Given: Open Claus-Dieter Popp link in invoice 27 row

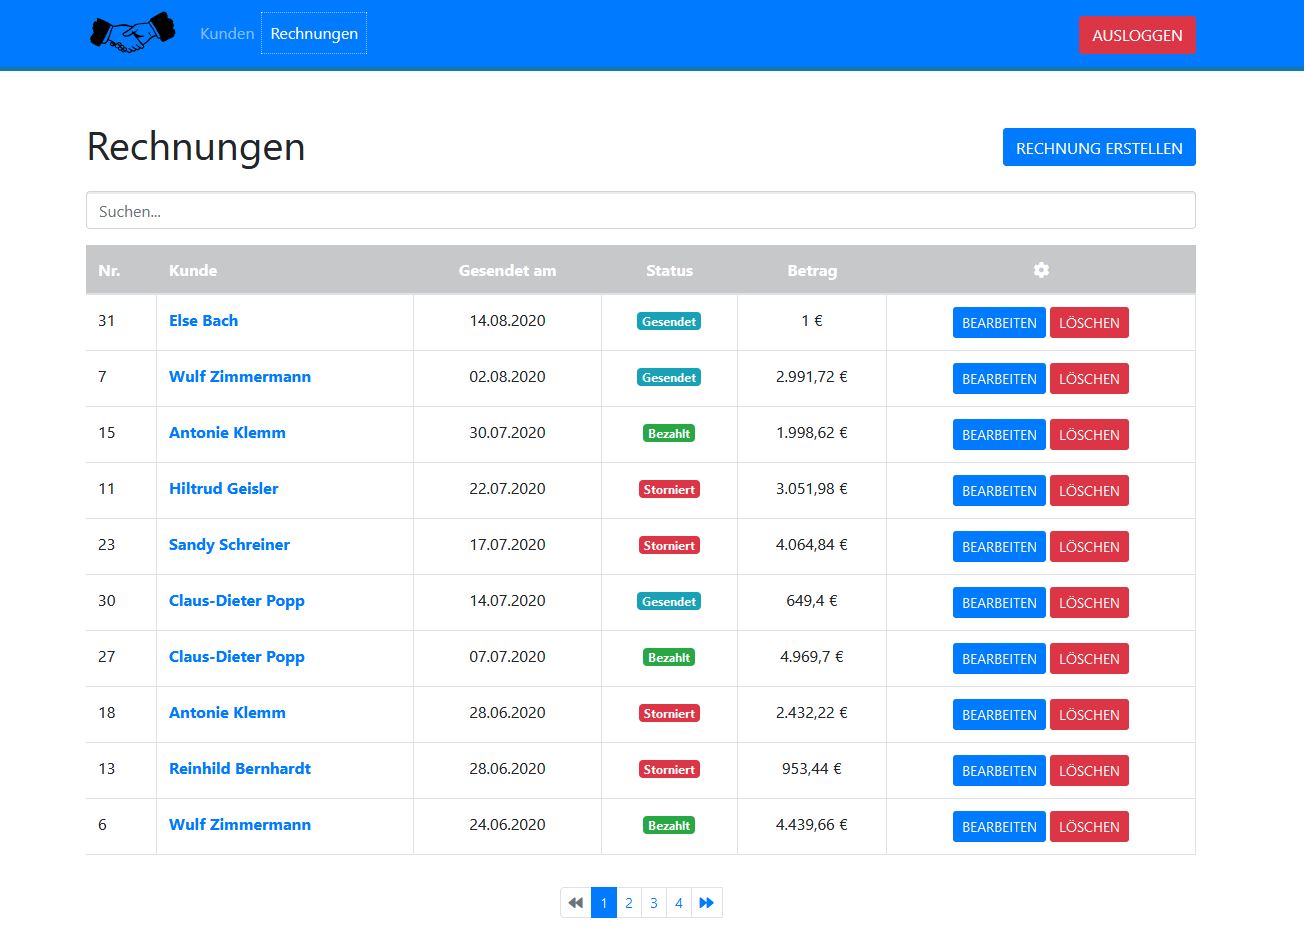Looking at the screenshot, I should tap(237, 657).
